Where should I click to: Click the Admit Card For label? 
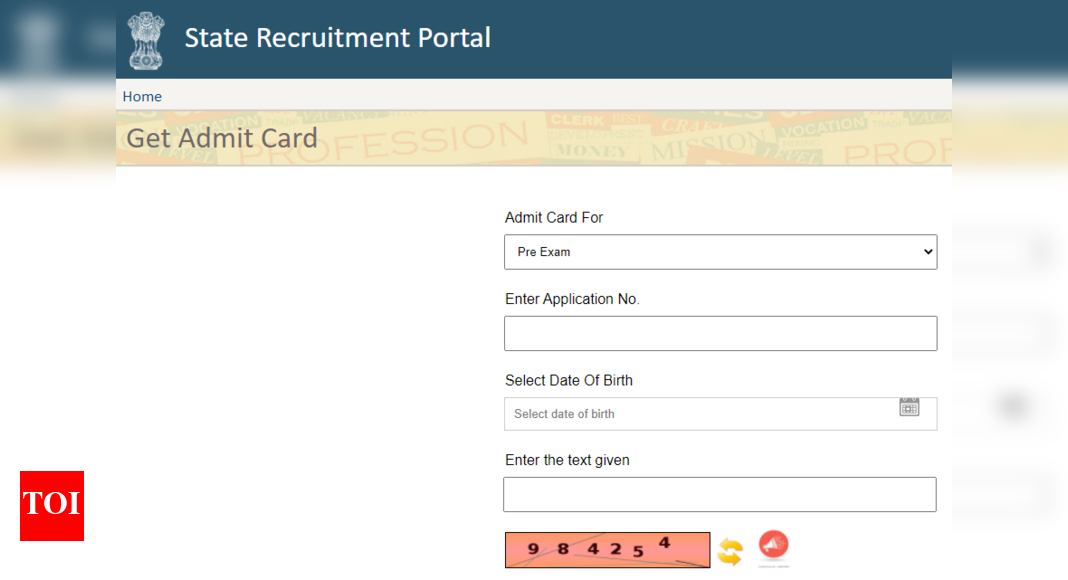click(554, 218)
